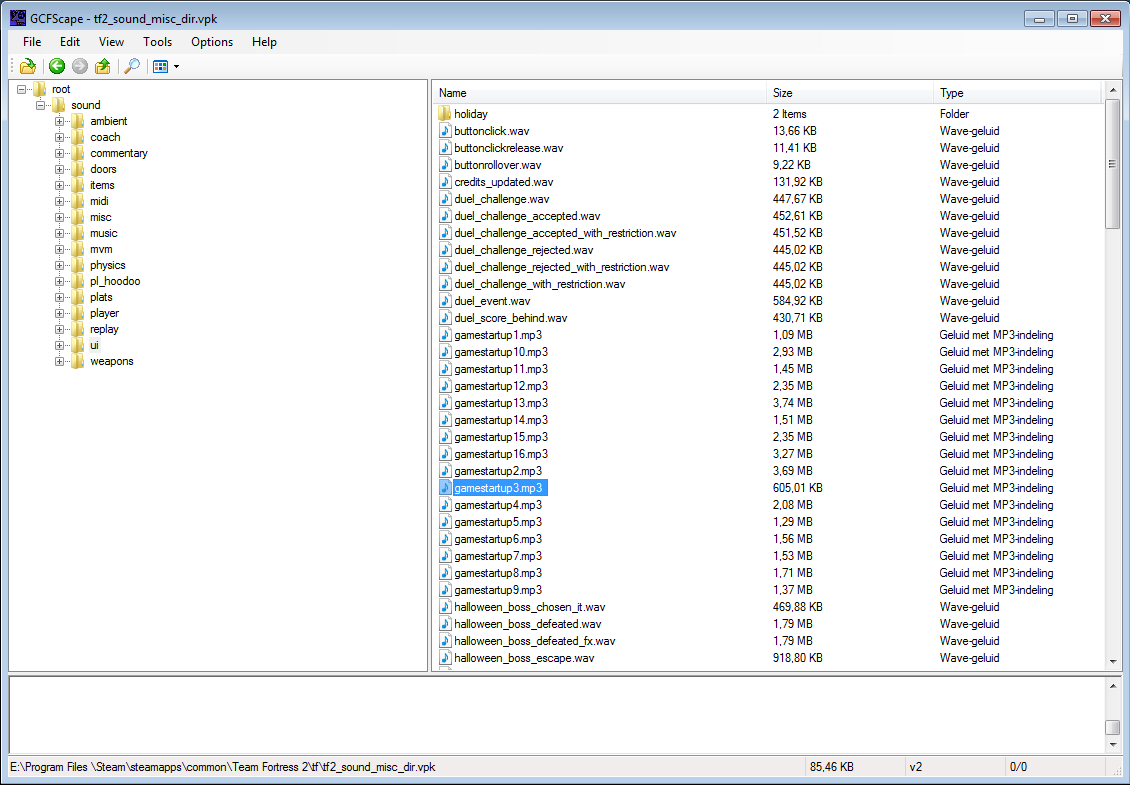Viewport: 1130px width, 785px height.
Task: Click the file list scroll down arrow
Action: pos(1112,661)
